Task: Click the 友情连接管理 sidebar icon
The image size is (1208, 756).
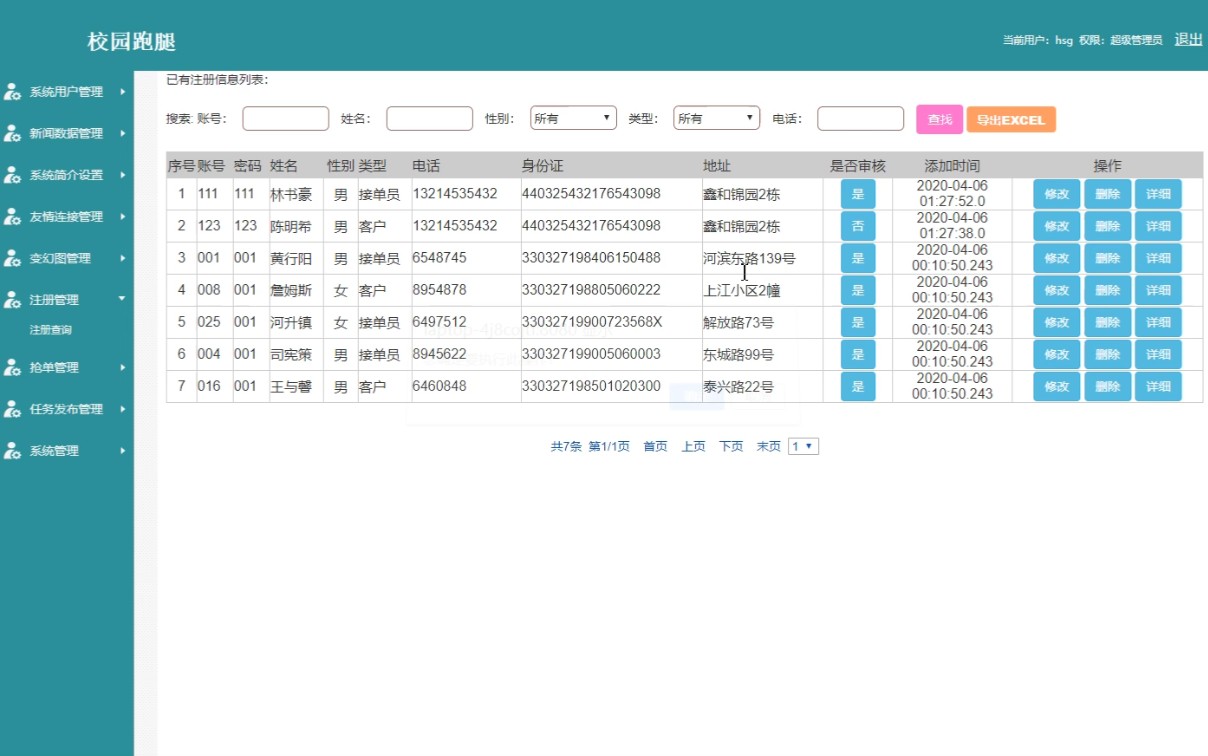Action: [13, 216]
